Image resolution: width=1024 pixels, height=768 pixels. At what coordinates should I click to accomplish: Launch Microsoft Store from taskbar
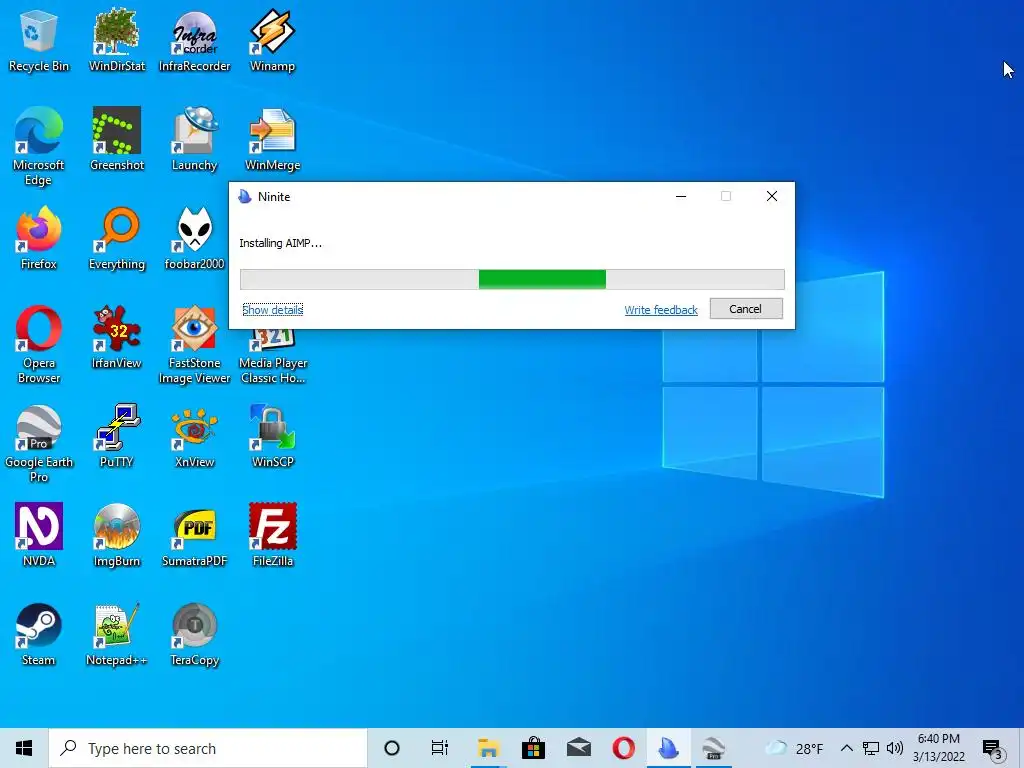coord(534,748)
